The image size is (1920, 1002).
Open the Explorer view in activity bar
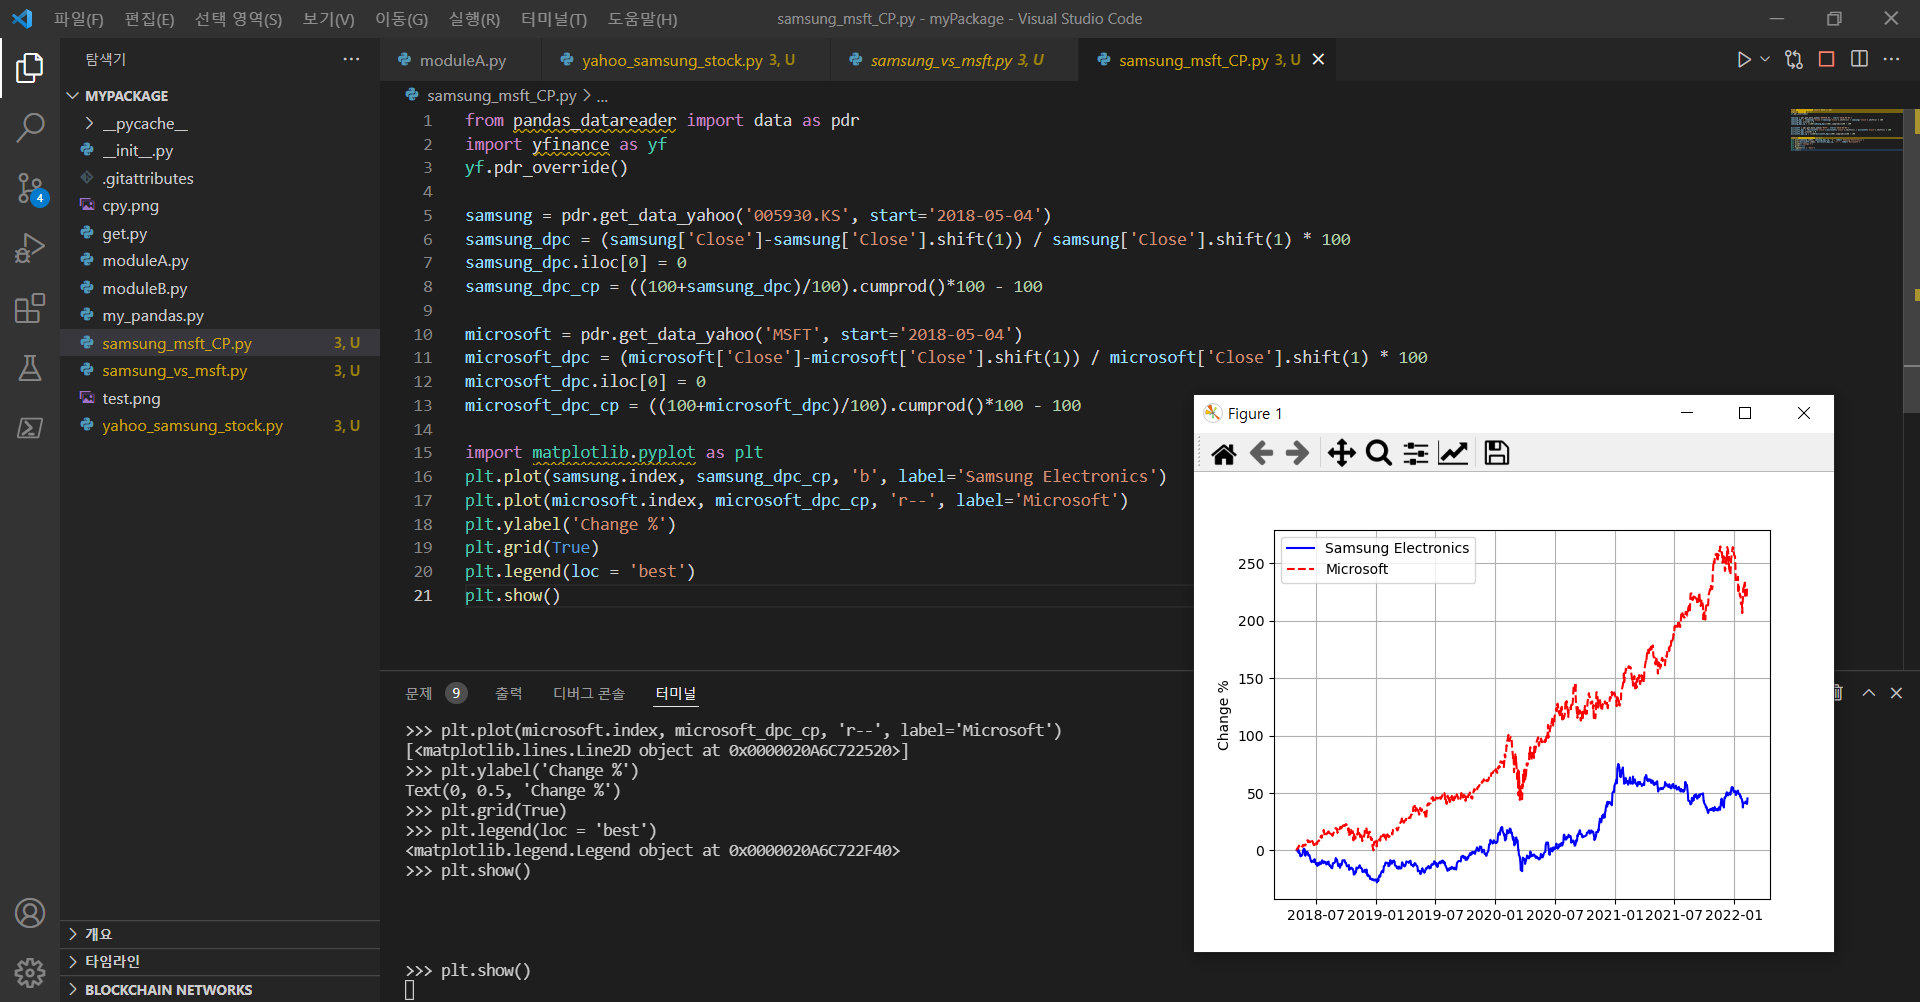[x=30, y=68]
